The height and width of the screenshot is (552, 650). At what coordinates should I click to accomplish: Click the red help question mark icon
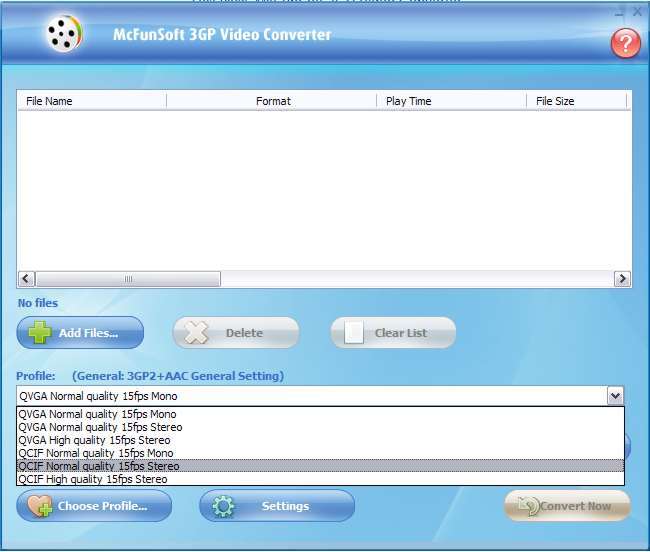(625, 42)
